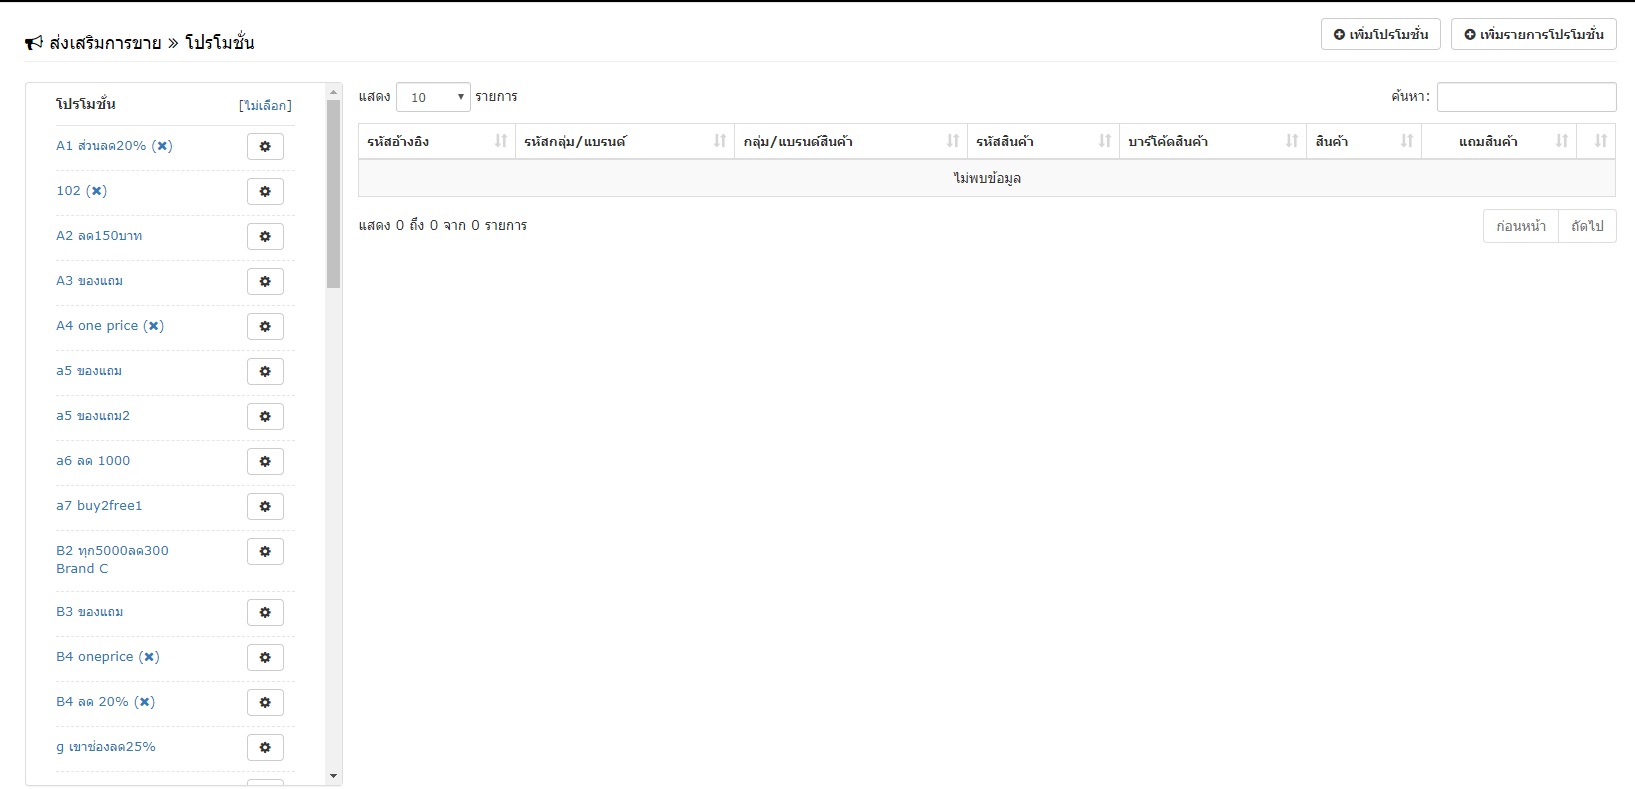Select the g เขาช่องลด25% promotion

(x=106, y=747)
